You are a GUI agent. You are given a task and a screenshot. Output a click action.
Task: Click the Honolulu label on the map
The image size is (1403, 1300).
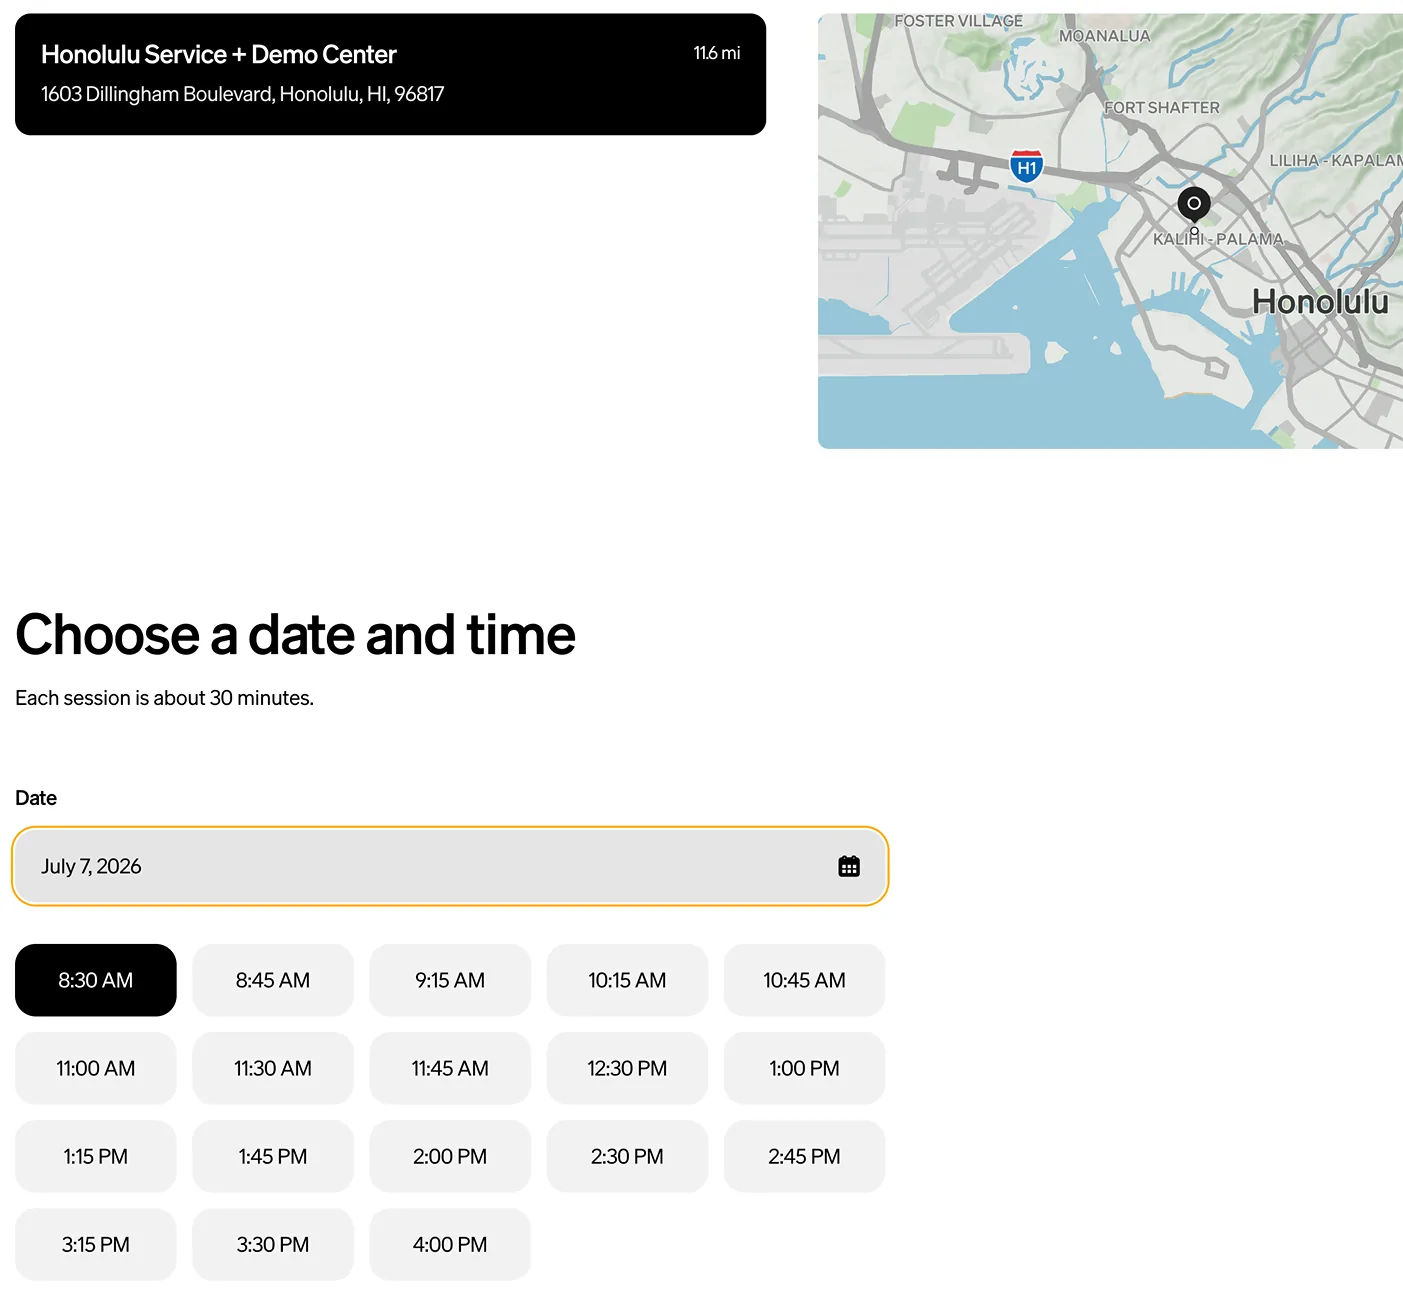[1320, 302]
